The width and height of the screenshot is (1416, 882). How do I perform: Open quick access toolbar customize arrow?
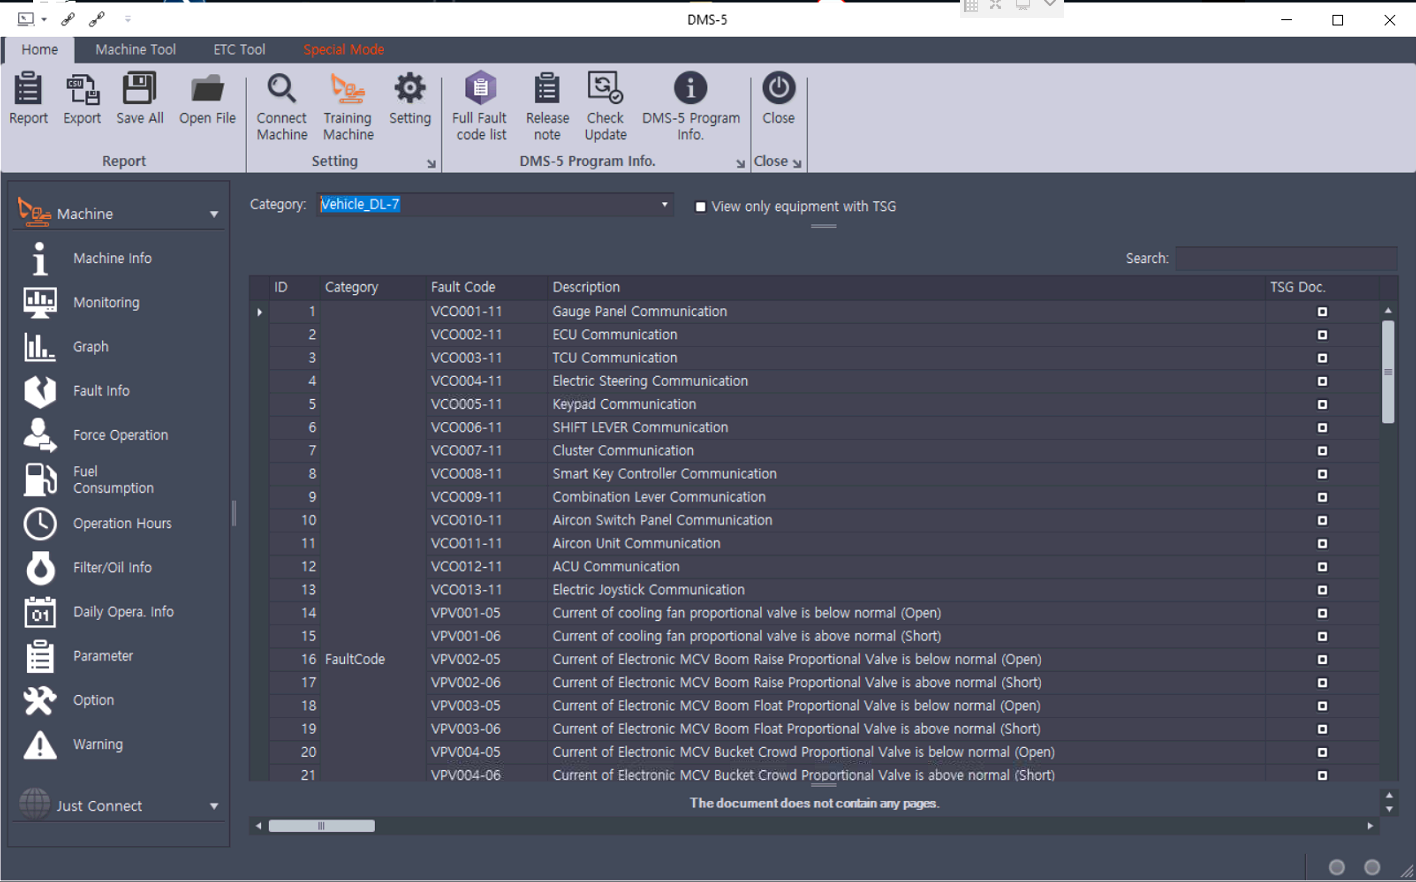click(x=127, y=19)
